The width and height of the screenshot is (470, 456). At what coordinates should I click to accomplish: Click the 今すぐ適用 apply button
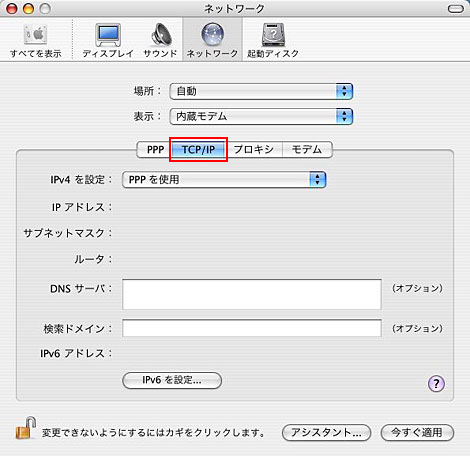(417, 433)
